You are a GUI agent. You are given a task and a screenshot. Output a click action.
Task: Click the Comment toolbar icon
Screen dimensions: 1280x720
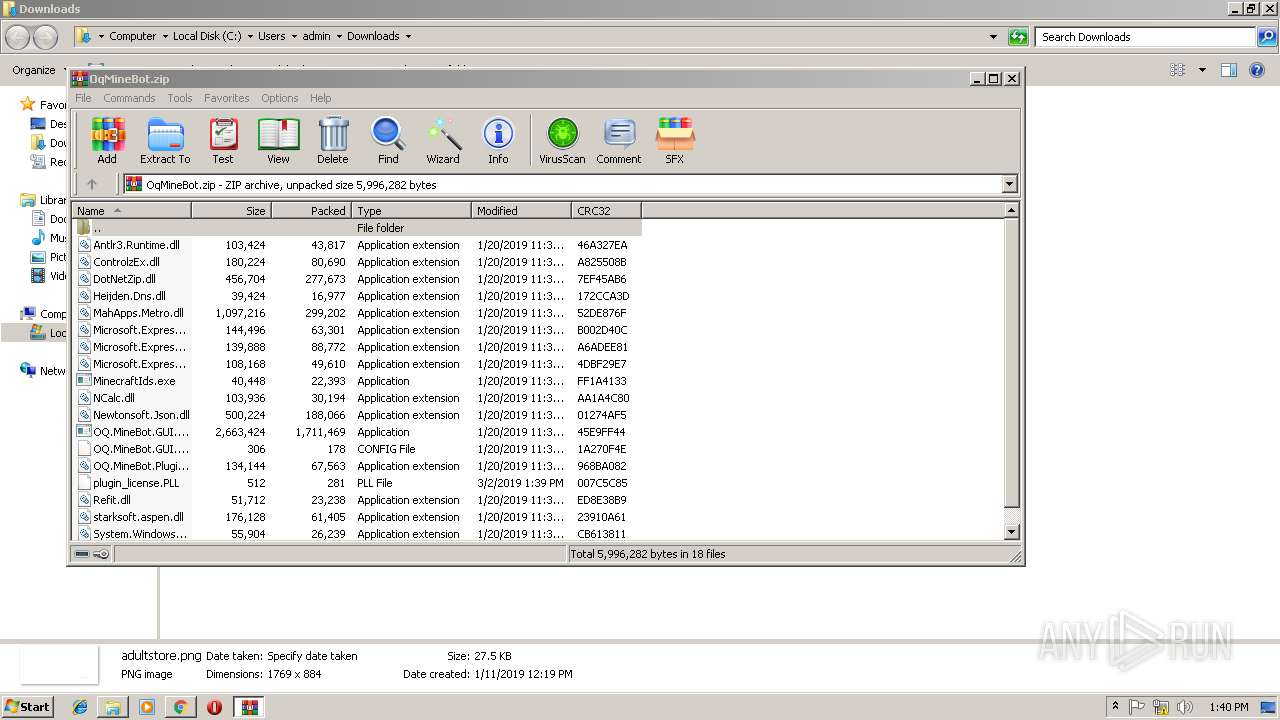click(x=619, y=140)
